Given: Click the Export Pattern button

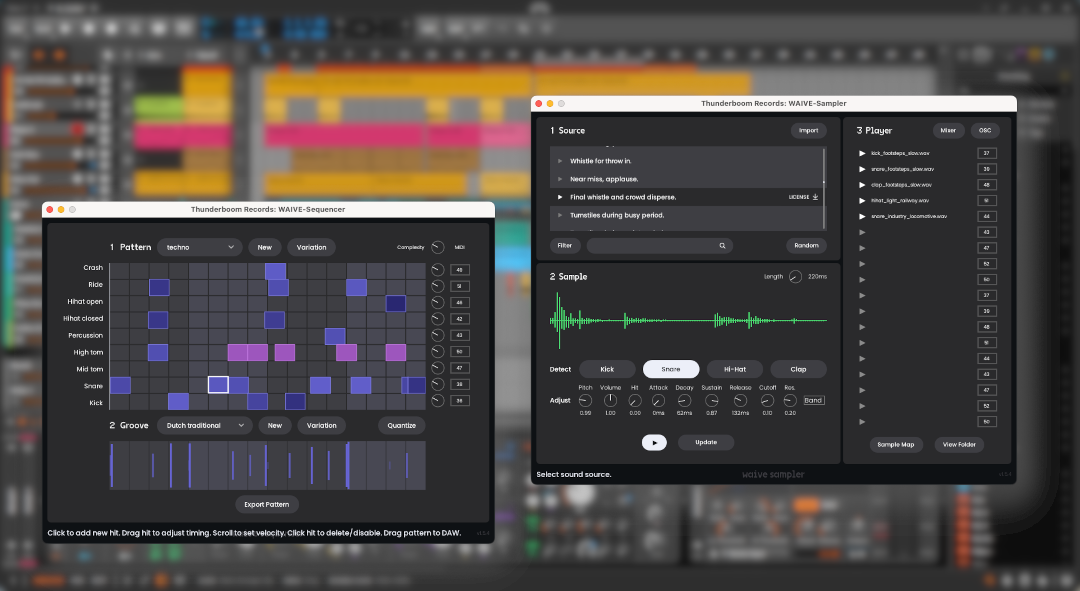Looking at the screenshot, I should coord(267,504).
